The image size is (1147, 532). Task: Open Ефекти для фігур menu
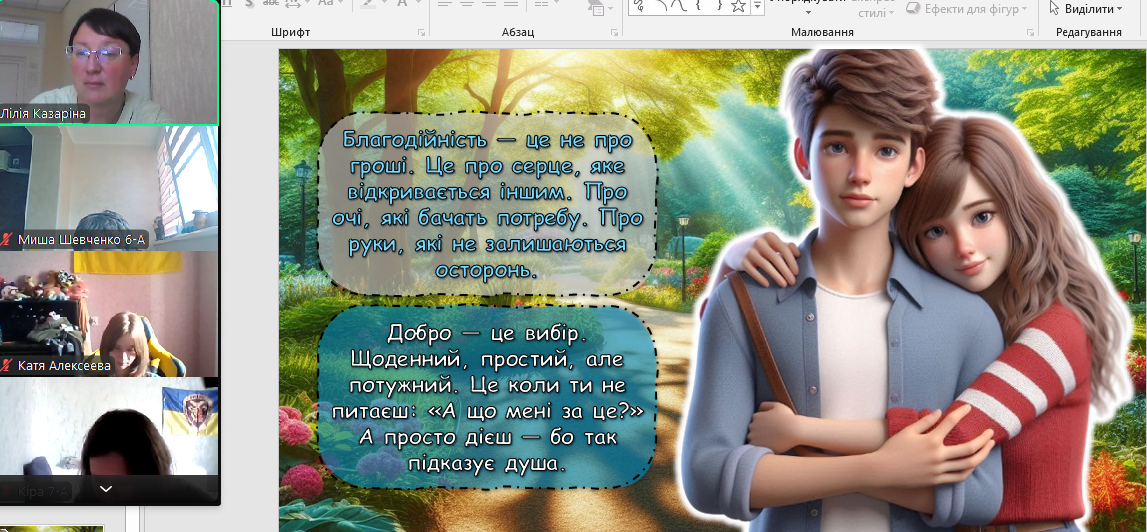[966, 9]
